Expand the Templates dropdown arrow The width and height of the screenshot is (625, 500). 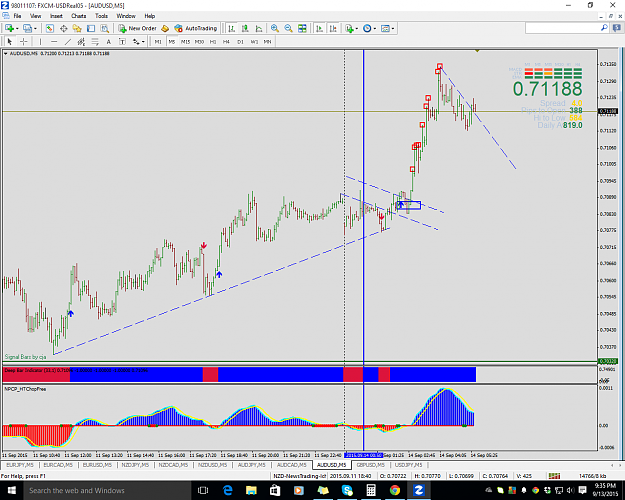tap(393, 28)
